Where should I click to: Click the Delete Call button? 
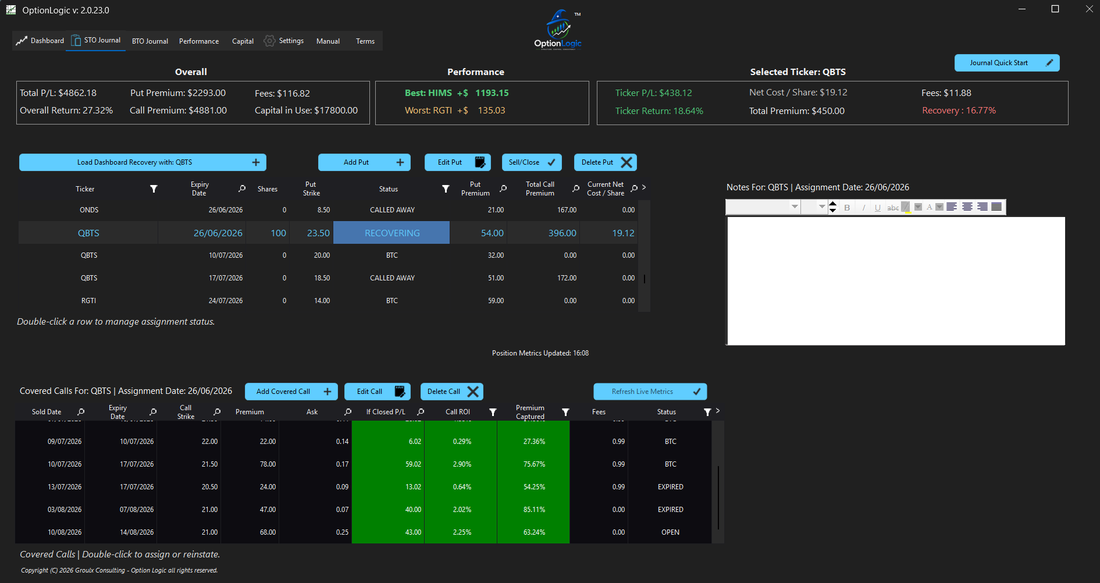click(x=452, y=391)
